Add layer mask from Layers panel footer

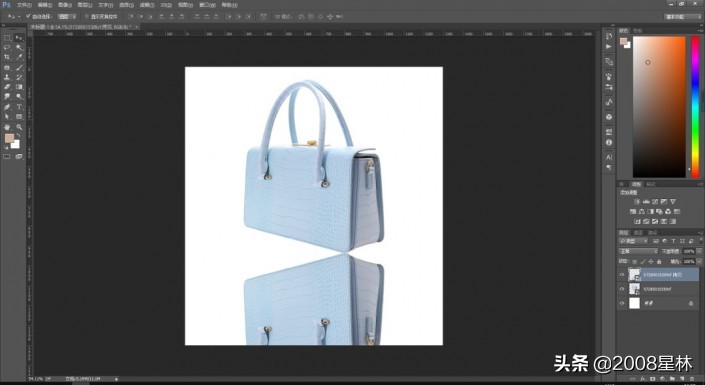click(652, 379)
